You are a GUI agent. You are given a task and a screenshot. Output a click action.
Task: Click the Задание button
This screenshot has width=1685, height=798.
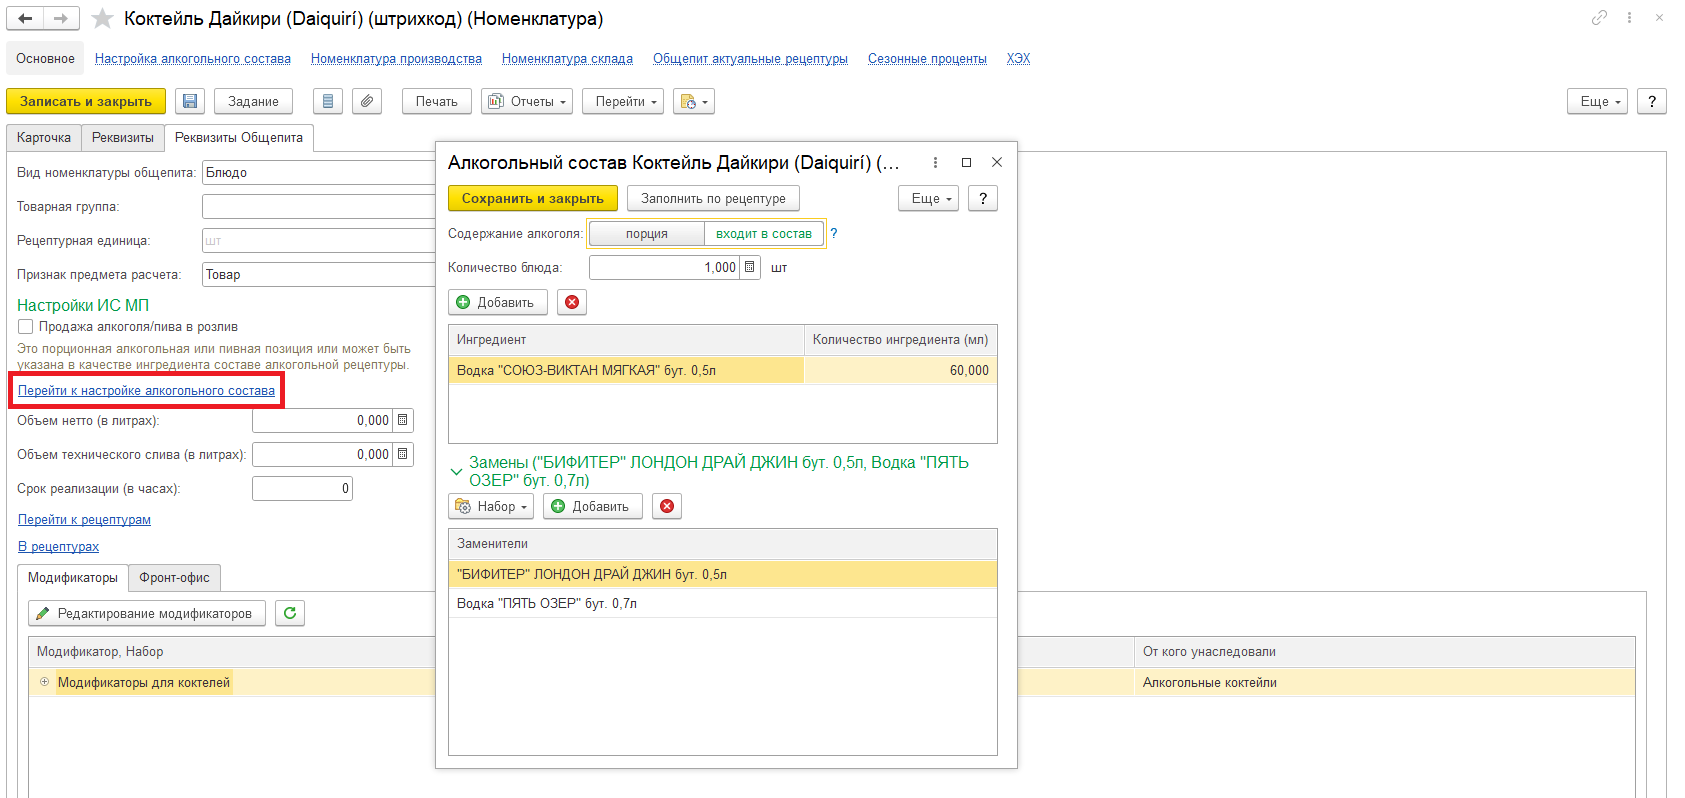coord(253,101)
